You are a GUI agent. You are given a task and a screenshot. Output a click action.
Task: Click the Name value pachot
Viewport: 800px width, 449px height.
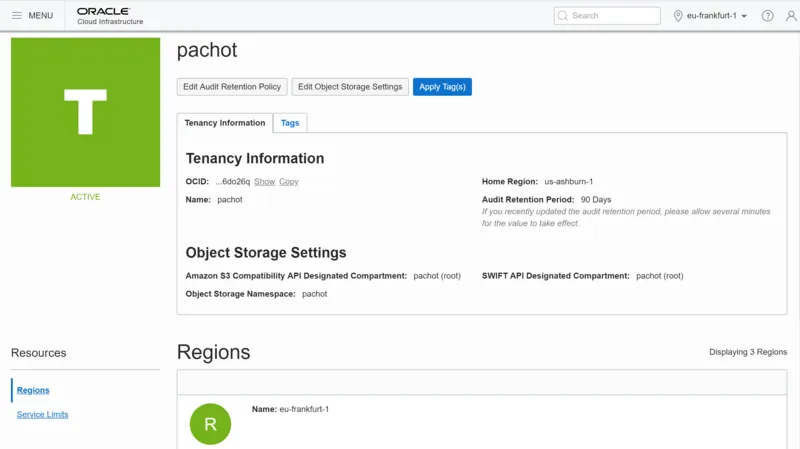[x=230, y=199]
